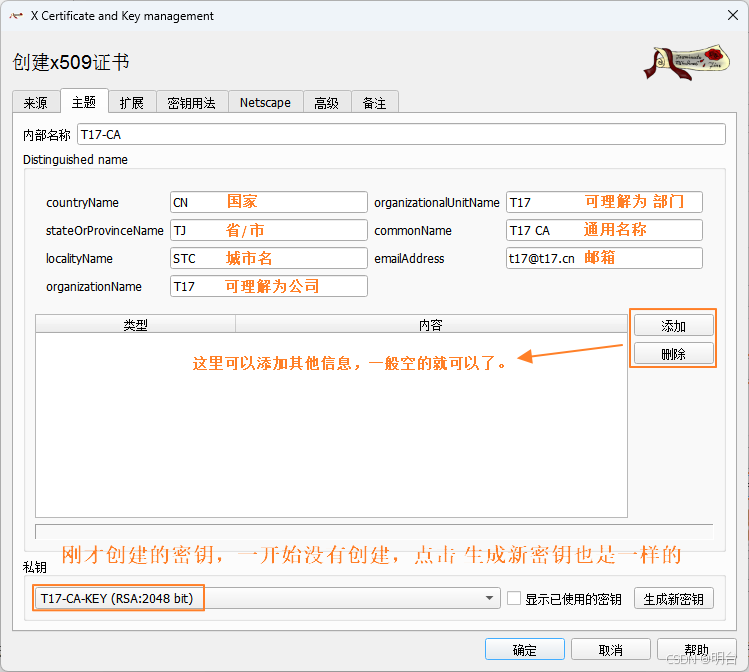Click the 添加 button
This screenshot has height=672, width=749.
(x=674, y=326)
